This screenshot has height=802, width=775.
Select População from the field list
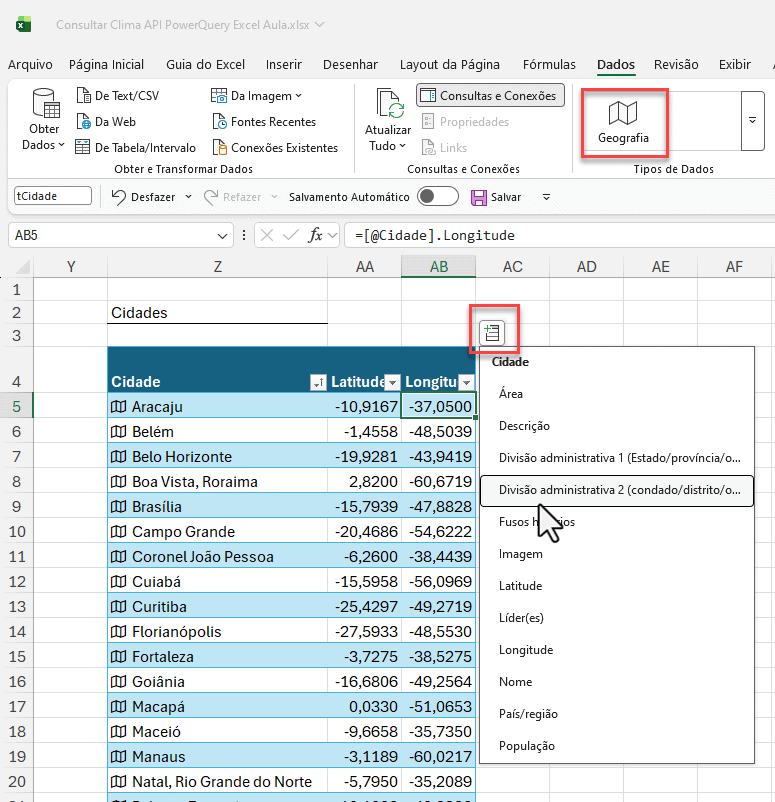(527, 746)
